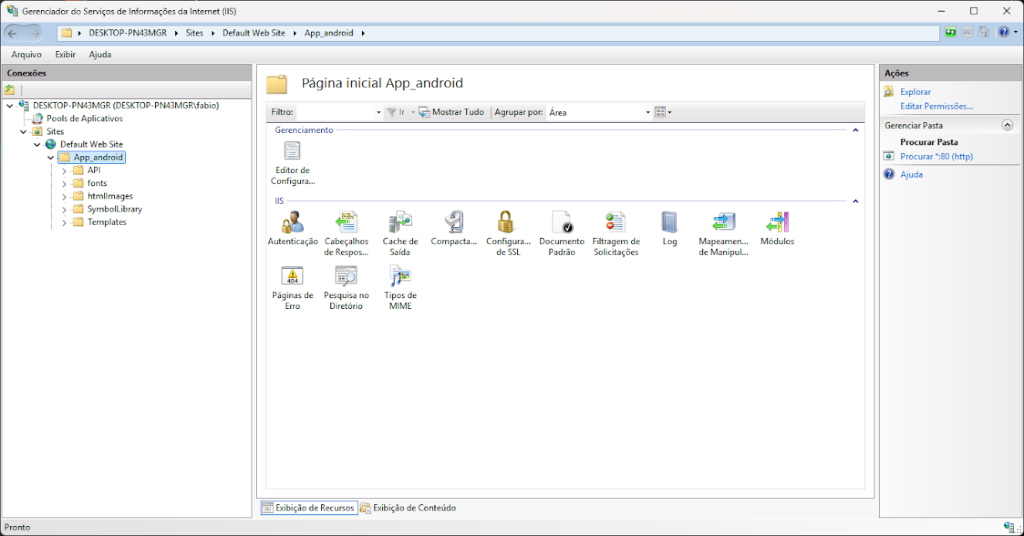The image size is (1024, 536).
Task: Switch to Exibição de Recursos tab
Action: (309, 507)
